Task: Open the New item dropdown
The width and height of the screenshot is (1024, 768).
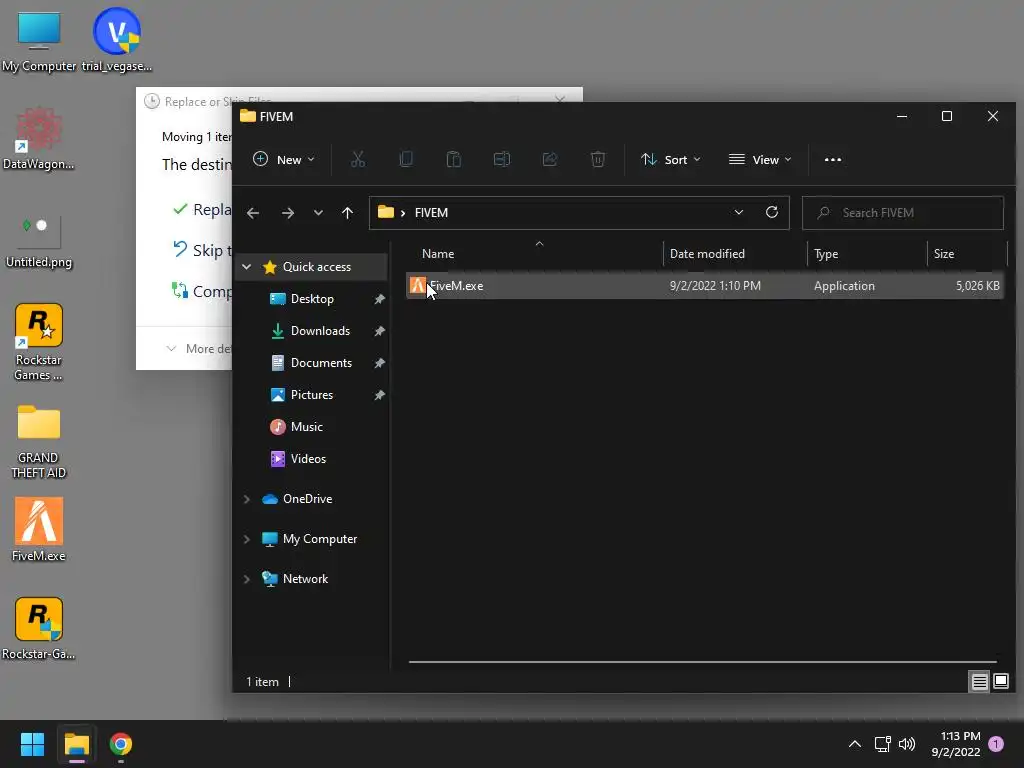Action: tap(283, 159)
